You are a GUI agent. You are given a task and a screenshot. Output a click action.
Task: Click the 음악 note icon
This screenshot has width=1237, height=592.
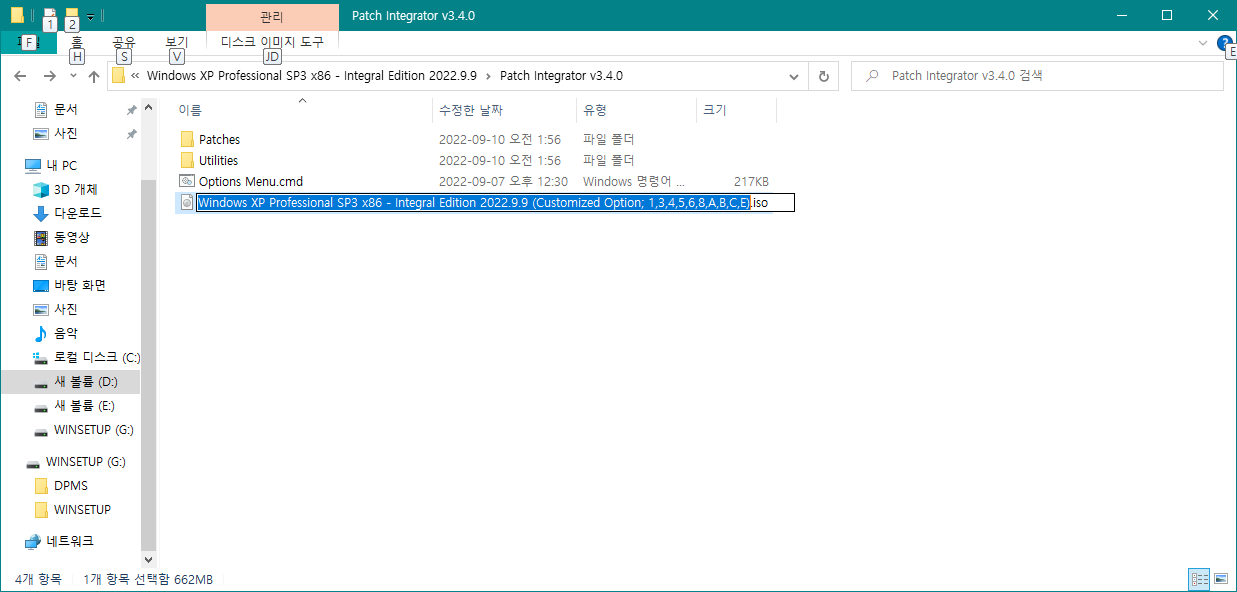tap(41, 333)
